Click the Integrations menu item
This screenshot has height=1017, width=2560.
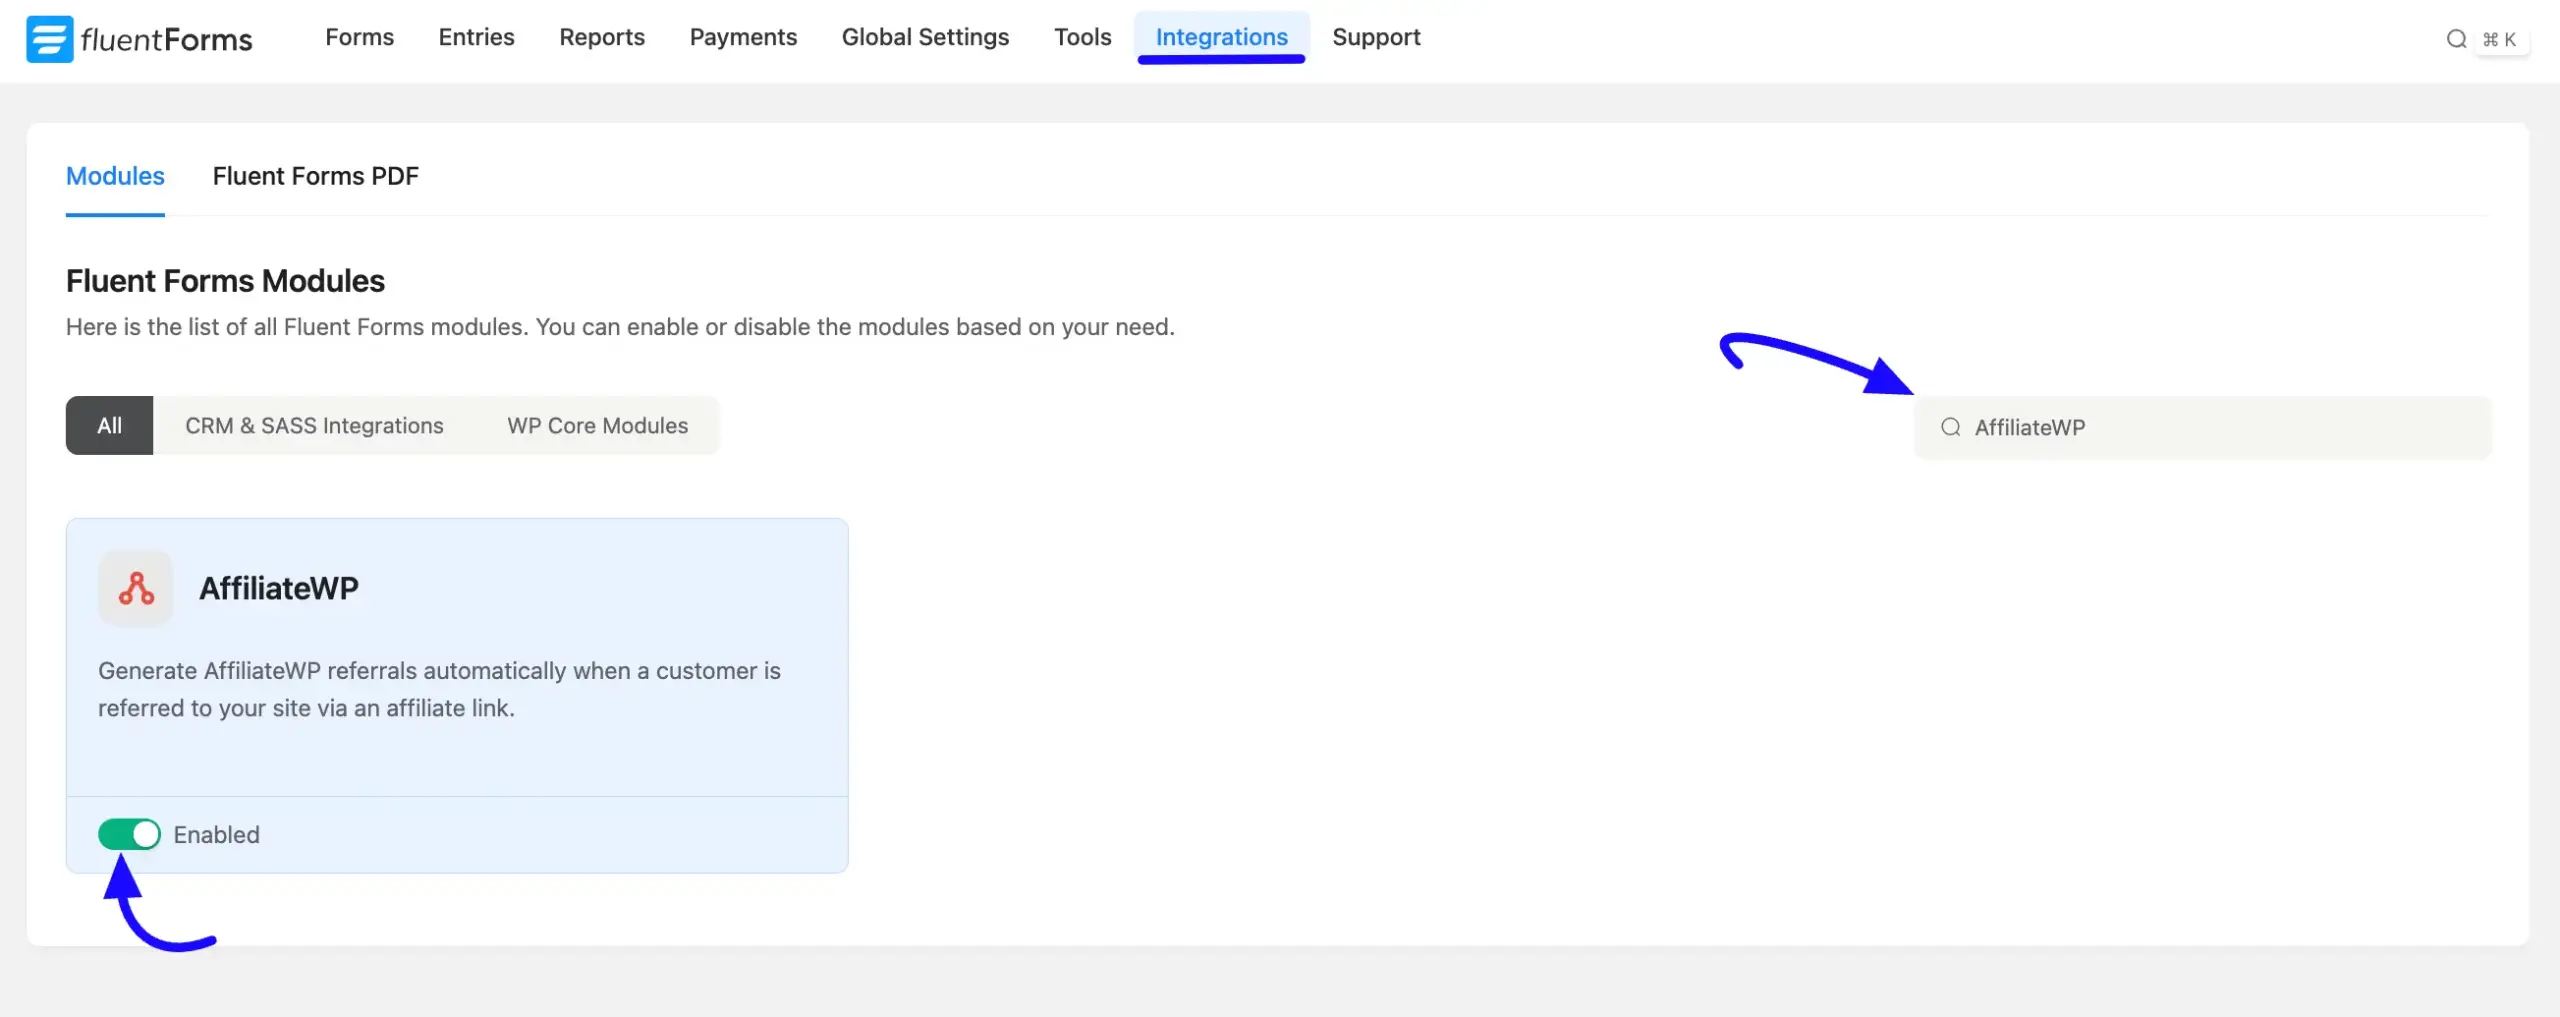tap(1221, 37)
